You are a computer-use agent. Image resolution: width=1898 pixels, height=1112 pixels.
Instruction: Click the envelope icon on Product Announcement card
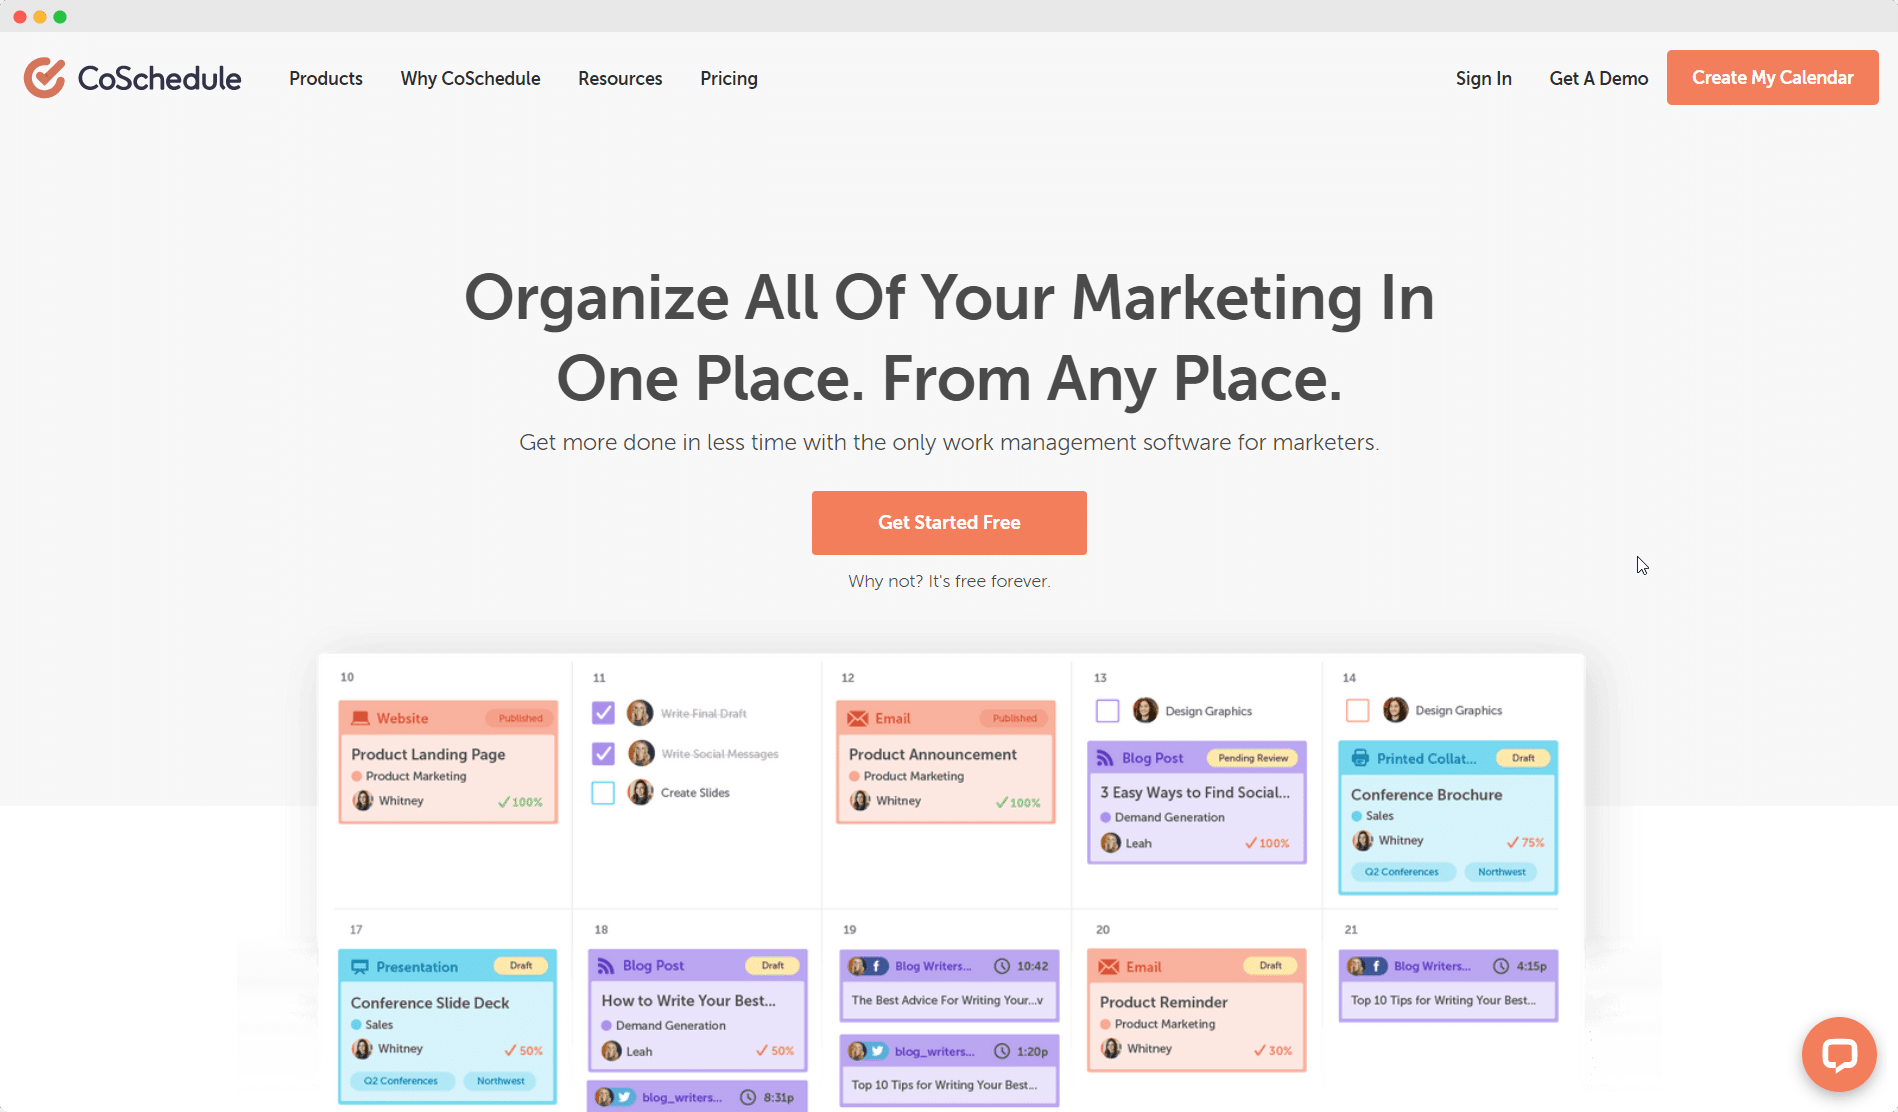tap(858, 718)
